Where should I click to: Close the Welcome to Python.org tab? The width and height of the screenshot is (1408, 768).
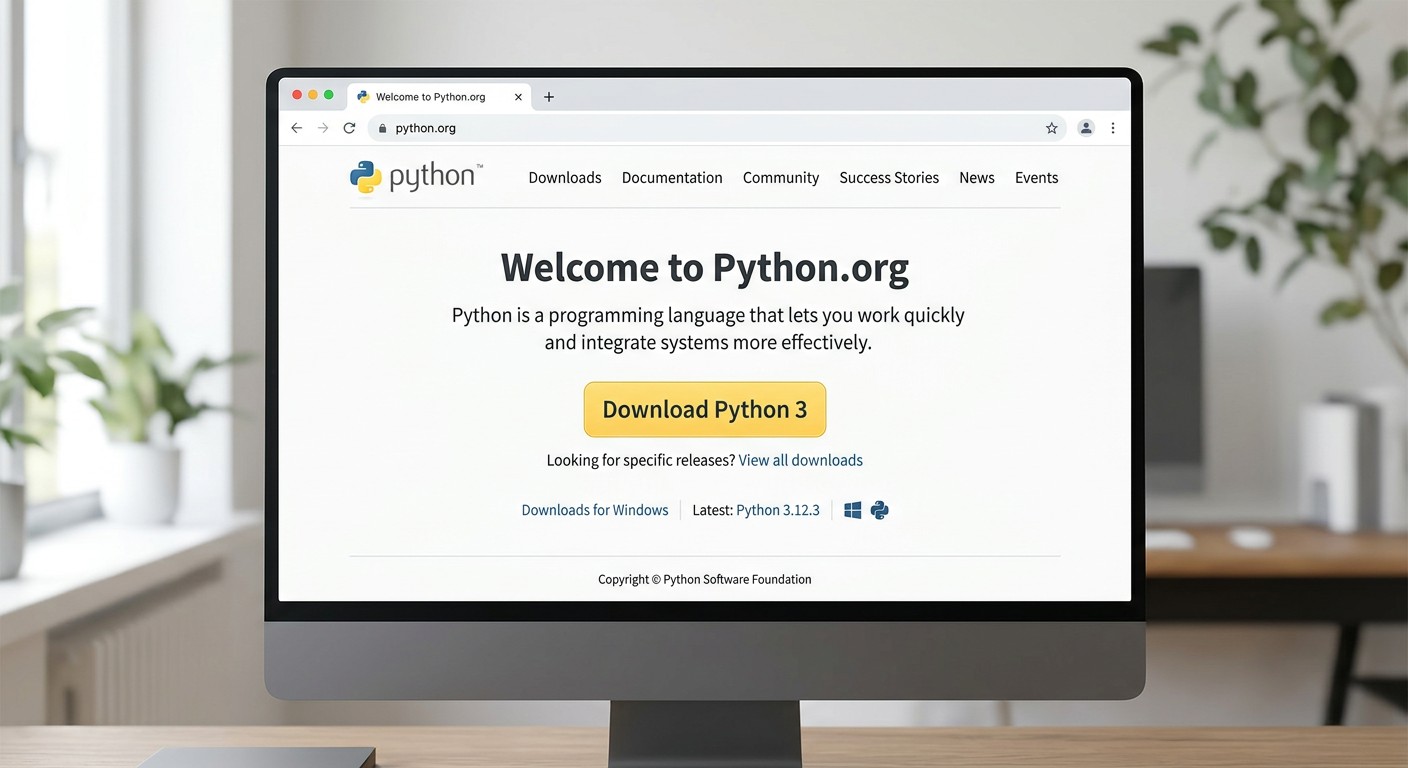[x=518, y=97]
